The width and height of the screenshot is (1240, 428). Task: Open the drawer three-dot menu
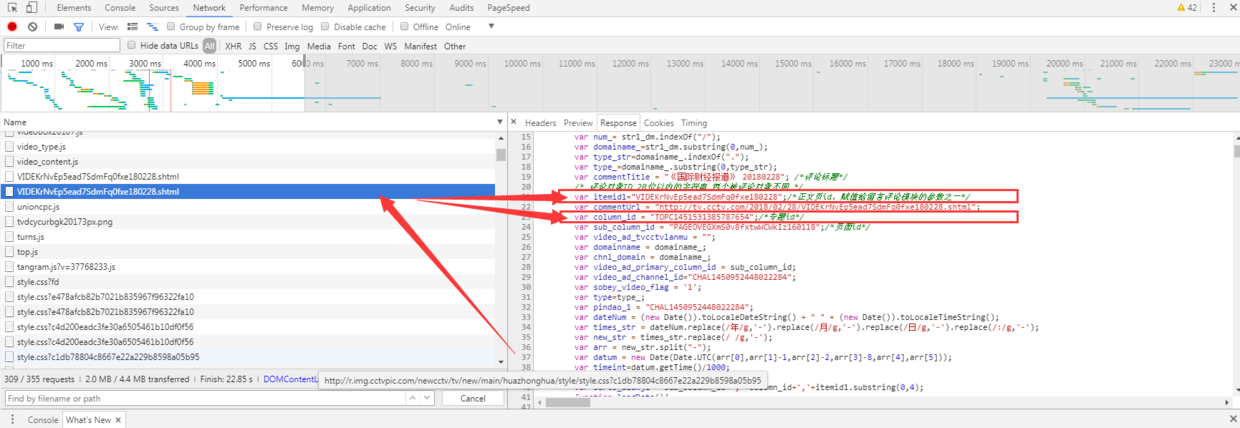(x=11, y=421)
